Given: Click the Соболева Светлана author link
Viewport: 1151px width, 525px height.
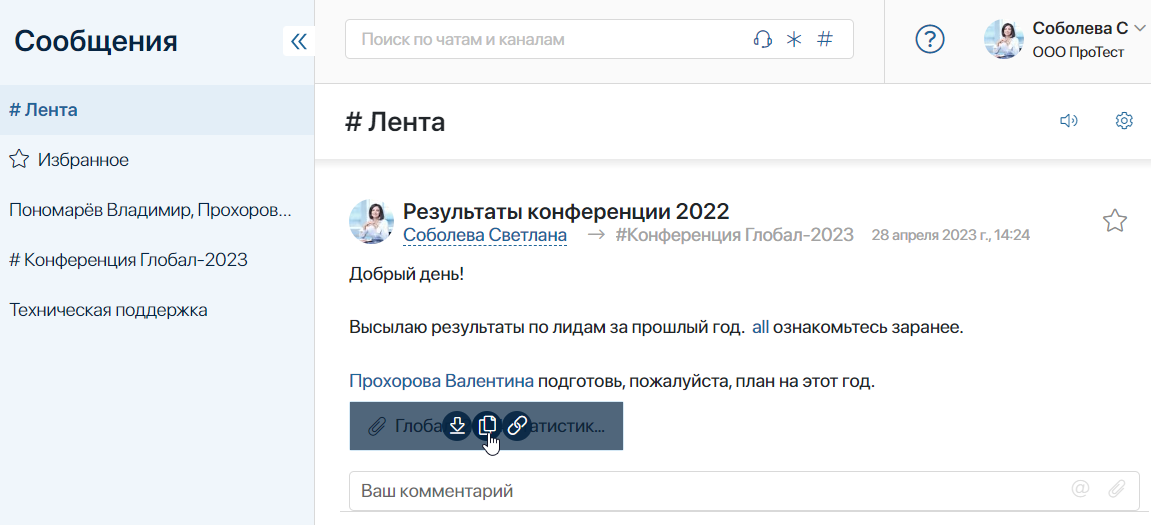Looking at the screenshot, I should [x=485, y=235].
